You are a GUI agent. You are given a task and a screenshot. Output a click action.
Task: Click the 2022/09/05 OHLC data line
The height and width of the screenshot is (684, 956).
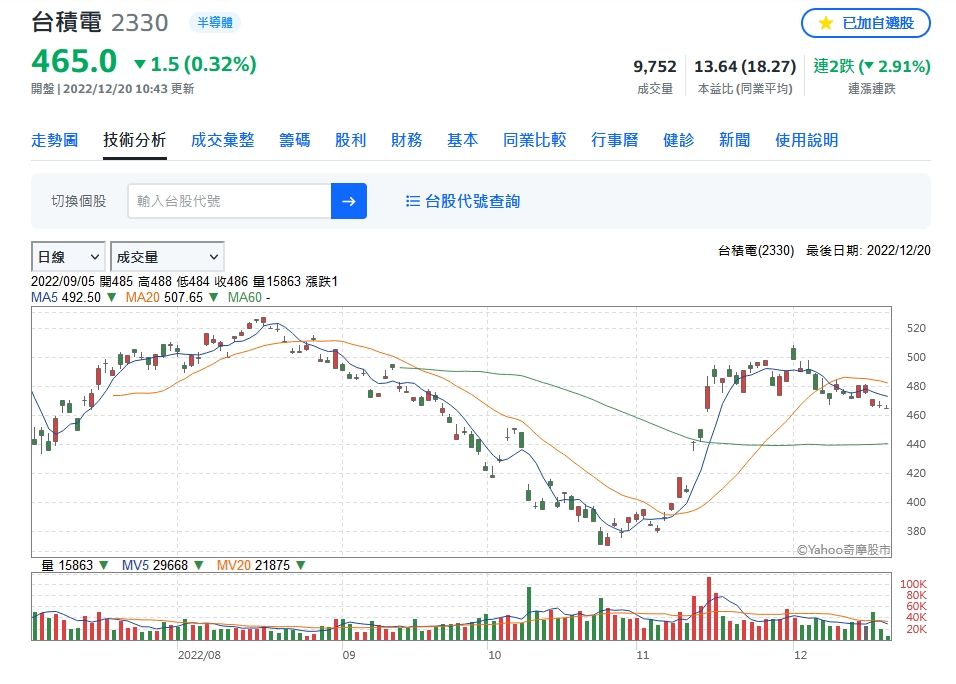(x=184, y=282)
